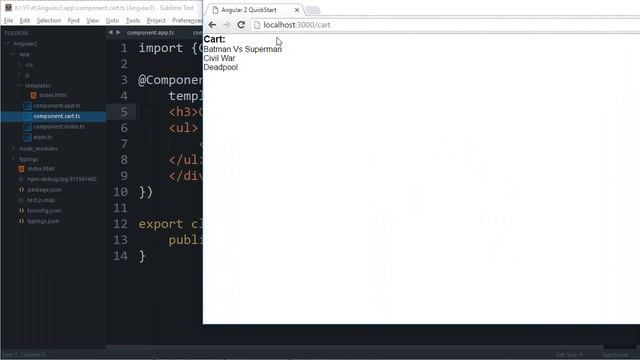
Task: Click the horizontal scrollbar of the editor
Action: [354, 347]
